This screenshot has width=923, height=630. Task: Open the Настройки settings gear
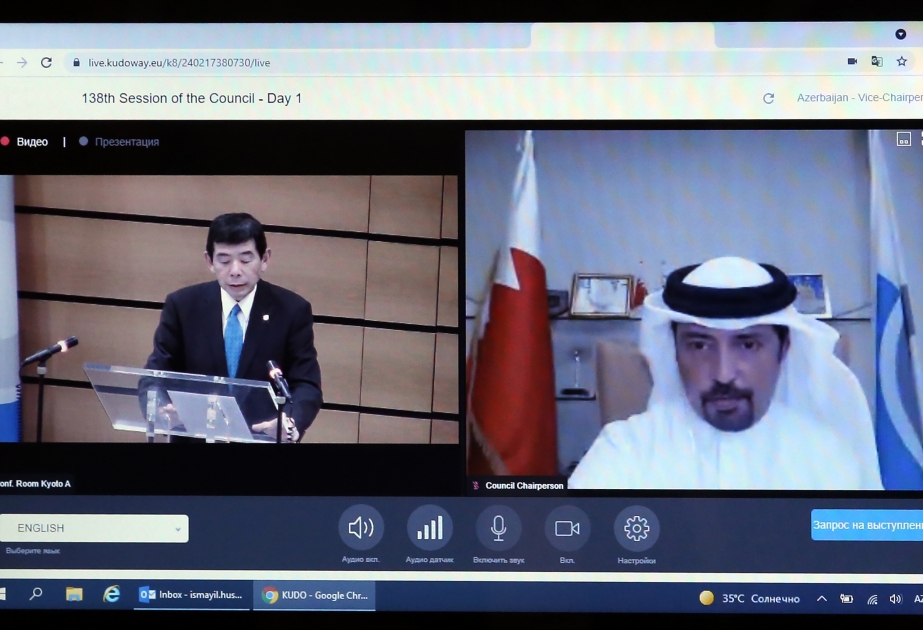(x=636, y=528)
